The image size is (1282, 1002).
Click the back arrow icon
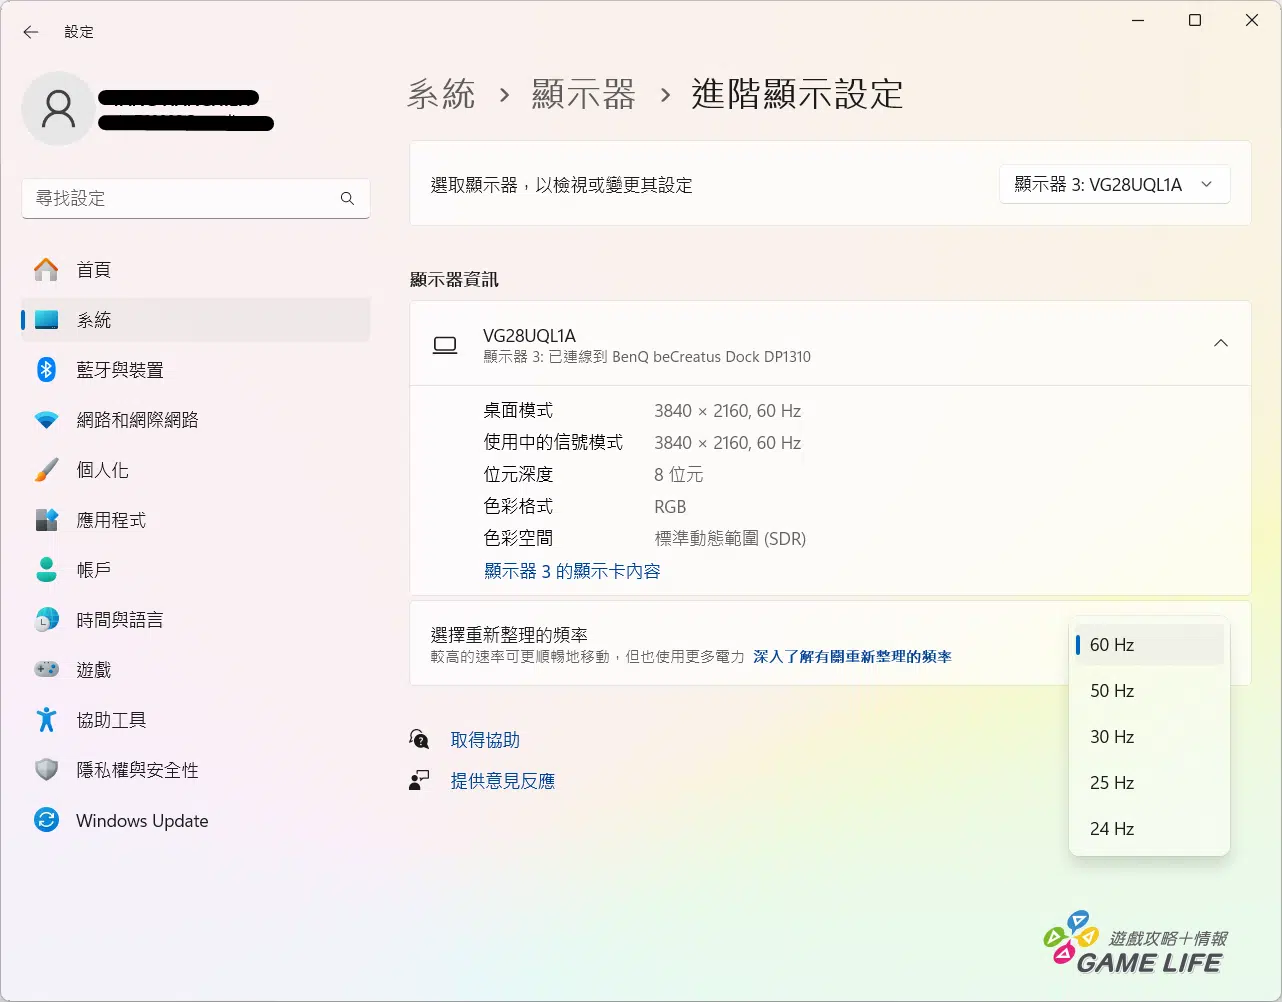[x=31, y=32]
